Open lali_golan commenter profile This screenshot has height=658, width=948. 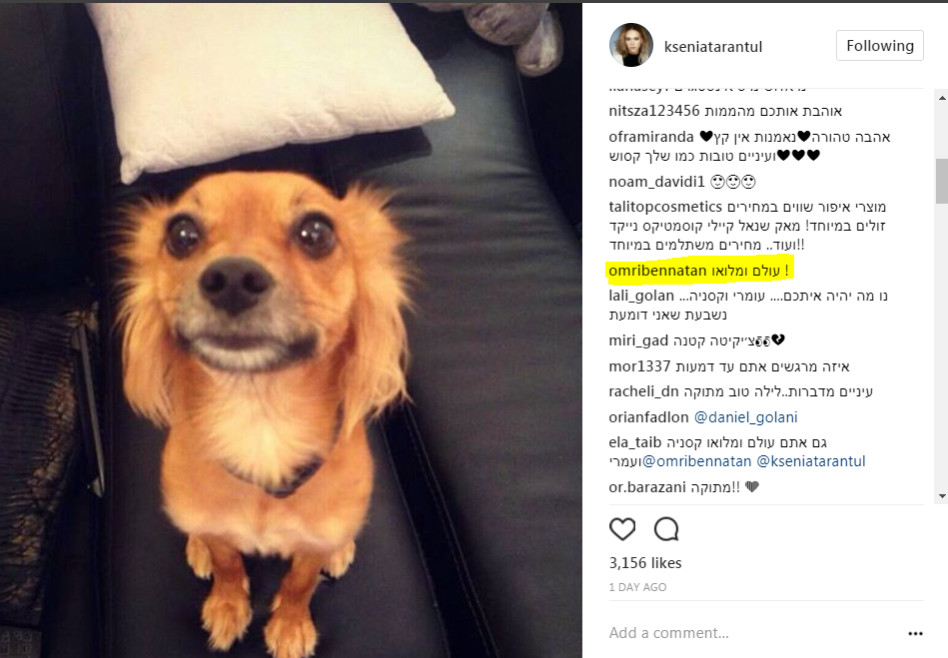[x=641, y=296]
